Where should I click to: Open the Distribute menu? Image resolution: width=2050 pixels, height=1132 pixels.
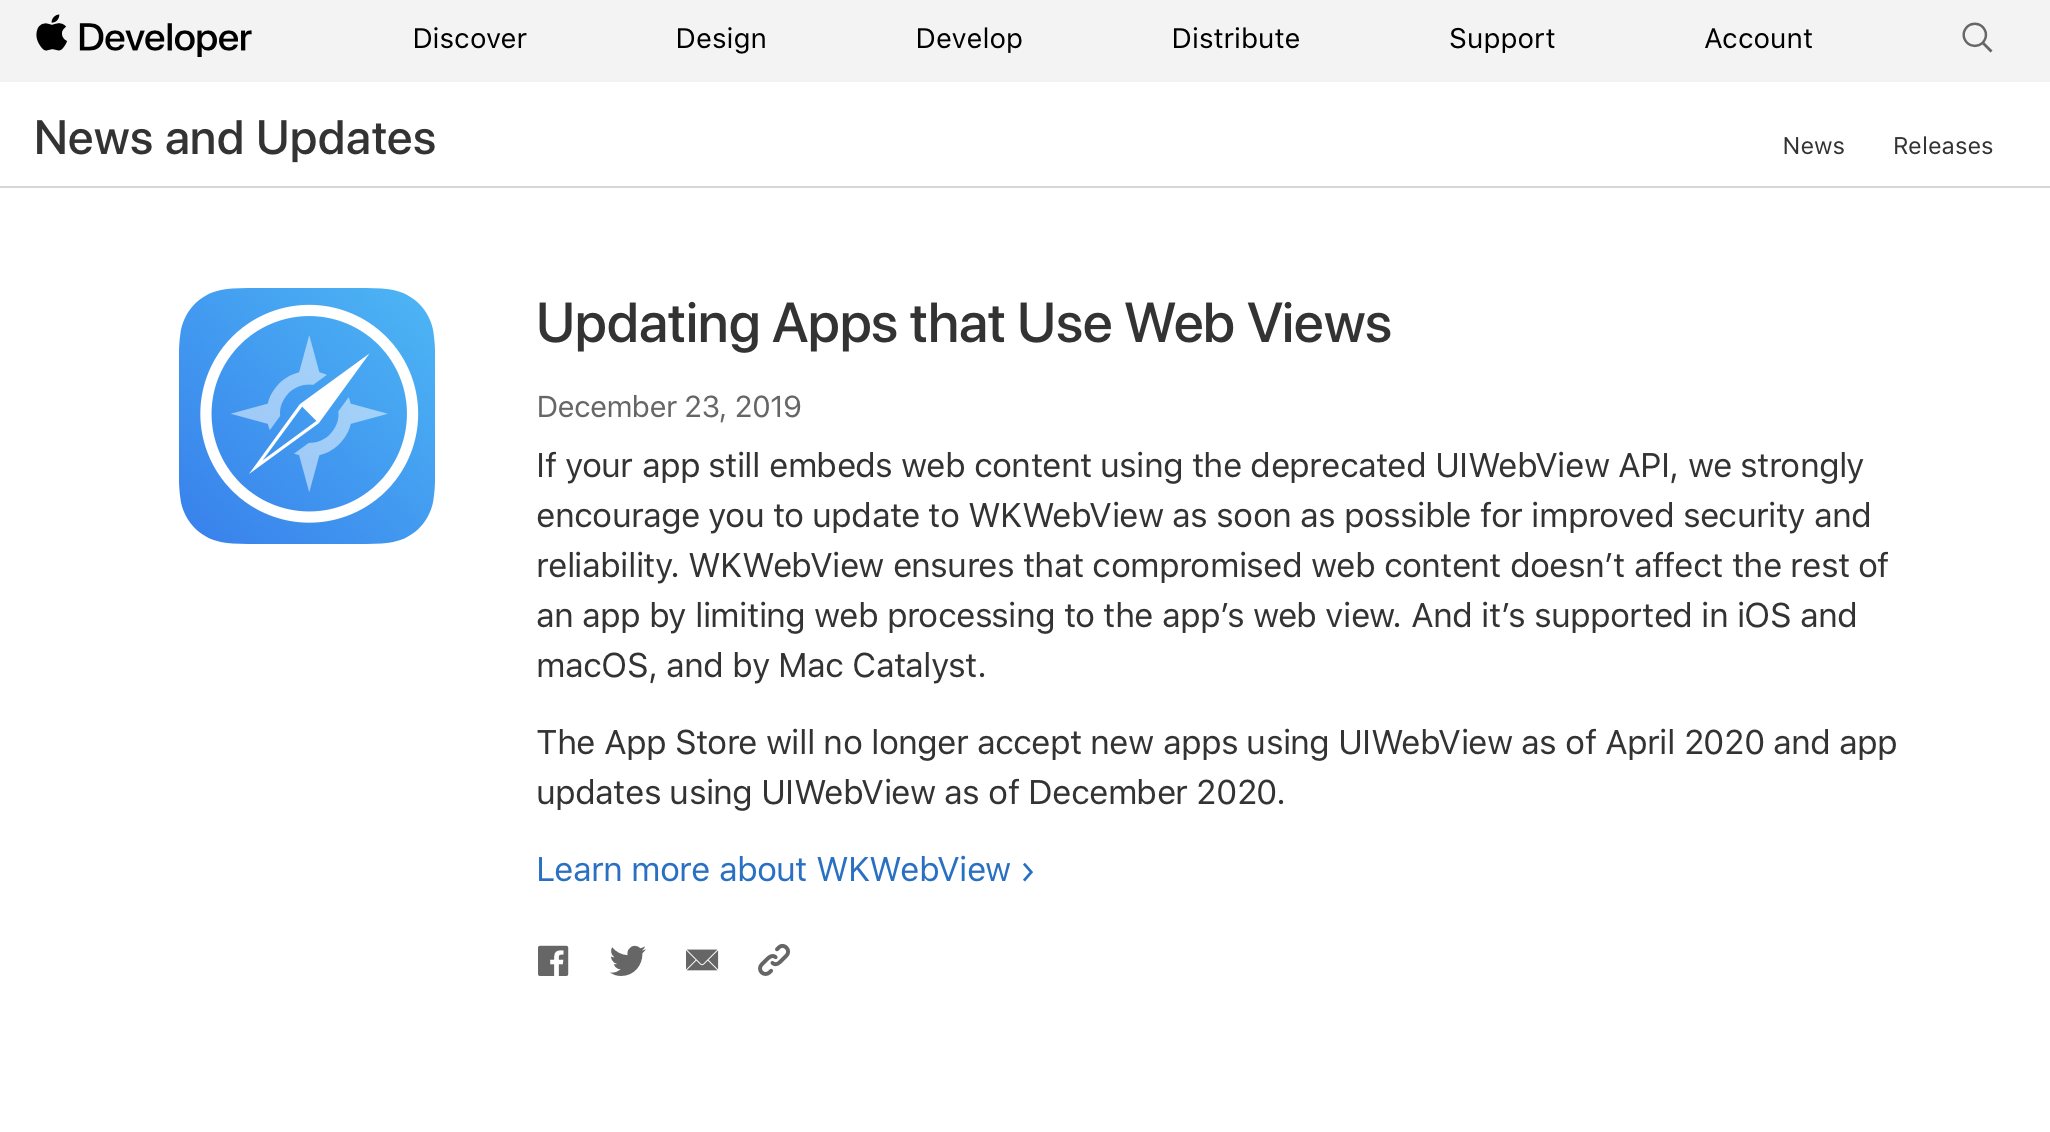pos(1235,39)
